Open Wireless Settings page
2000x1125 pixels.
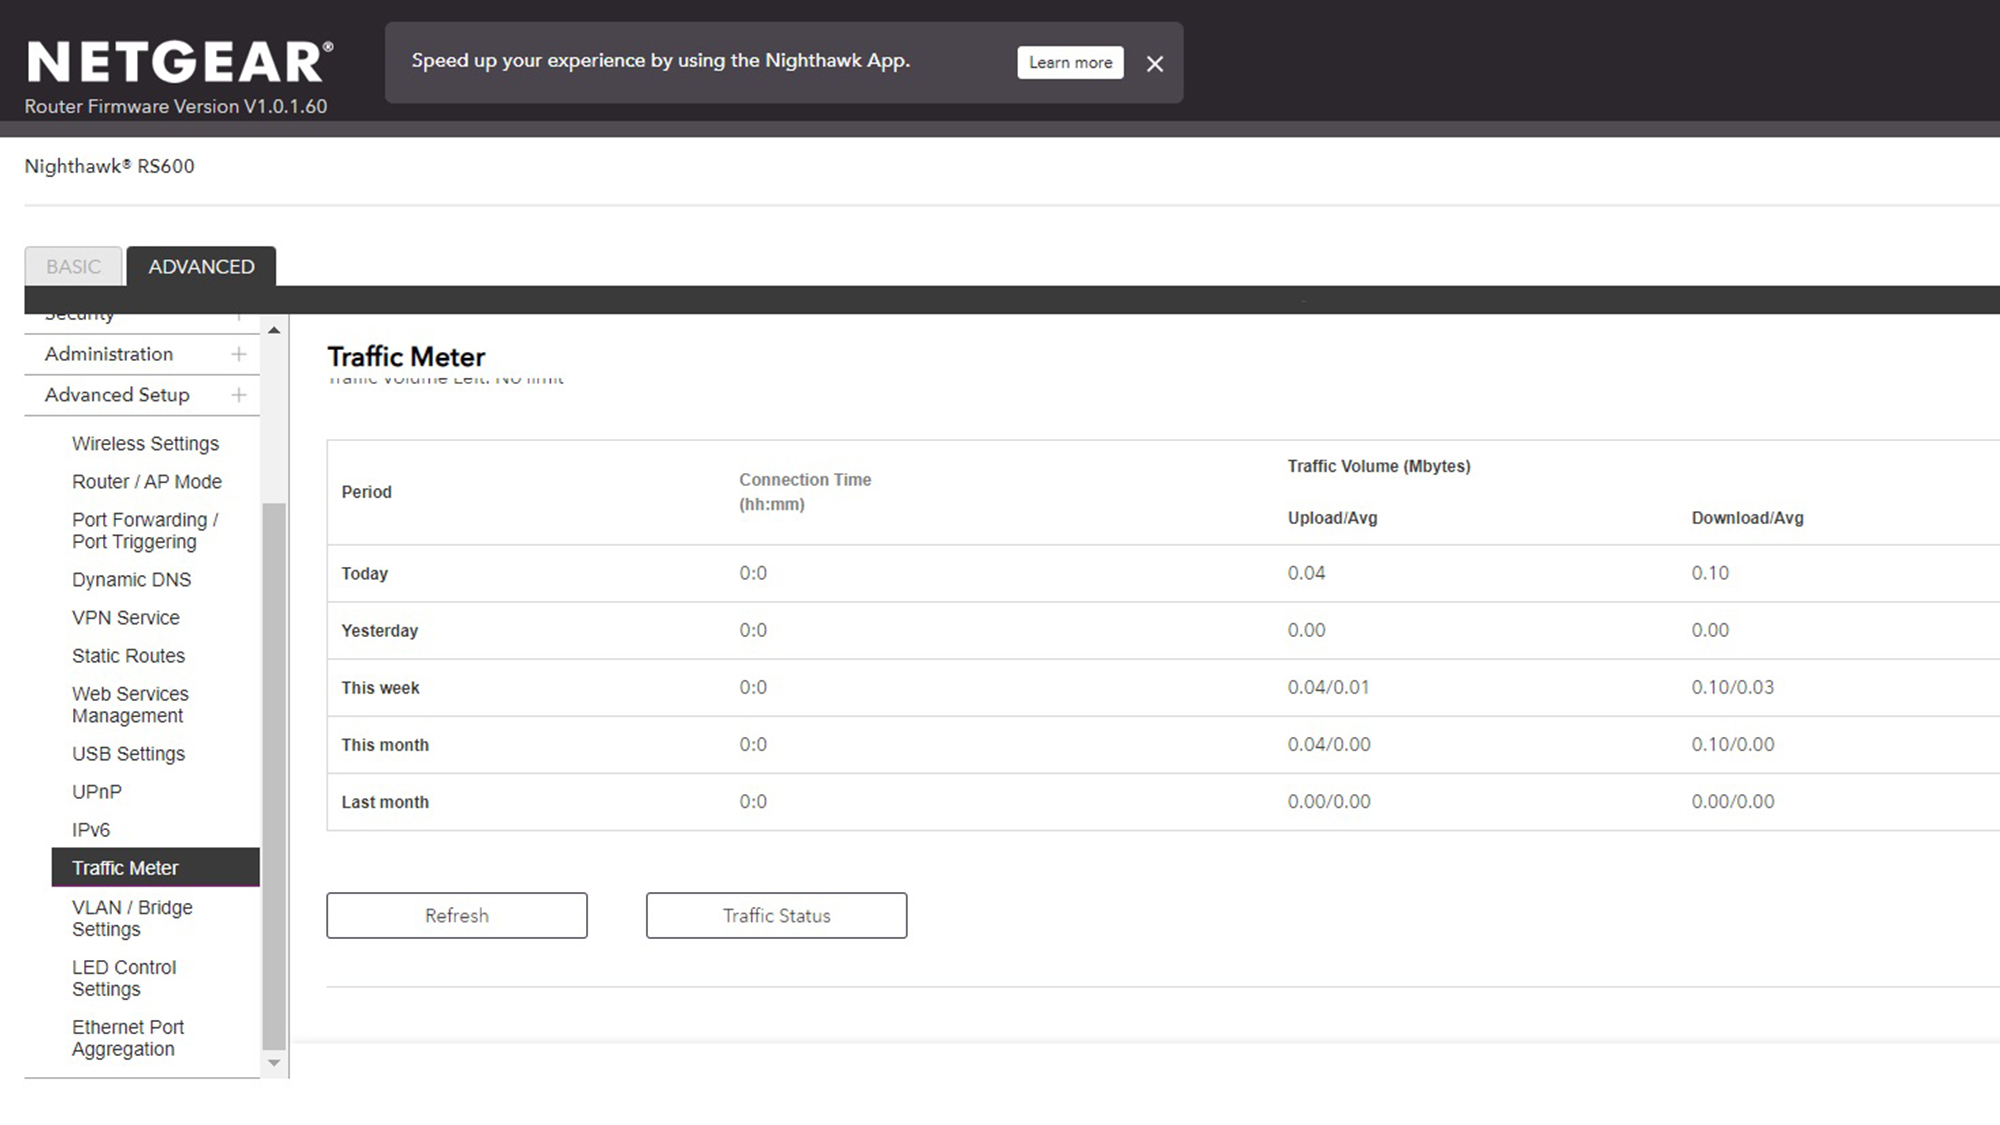(145, 443)
